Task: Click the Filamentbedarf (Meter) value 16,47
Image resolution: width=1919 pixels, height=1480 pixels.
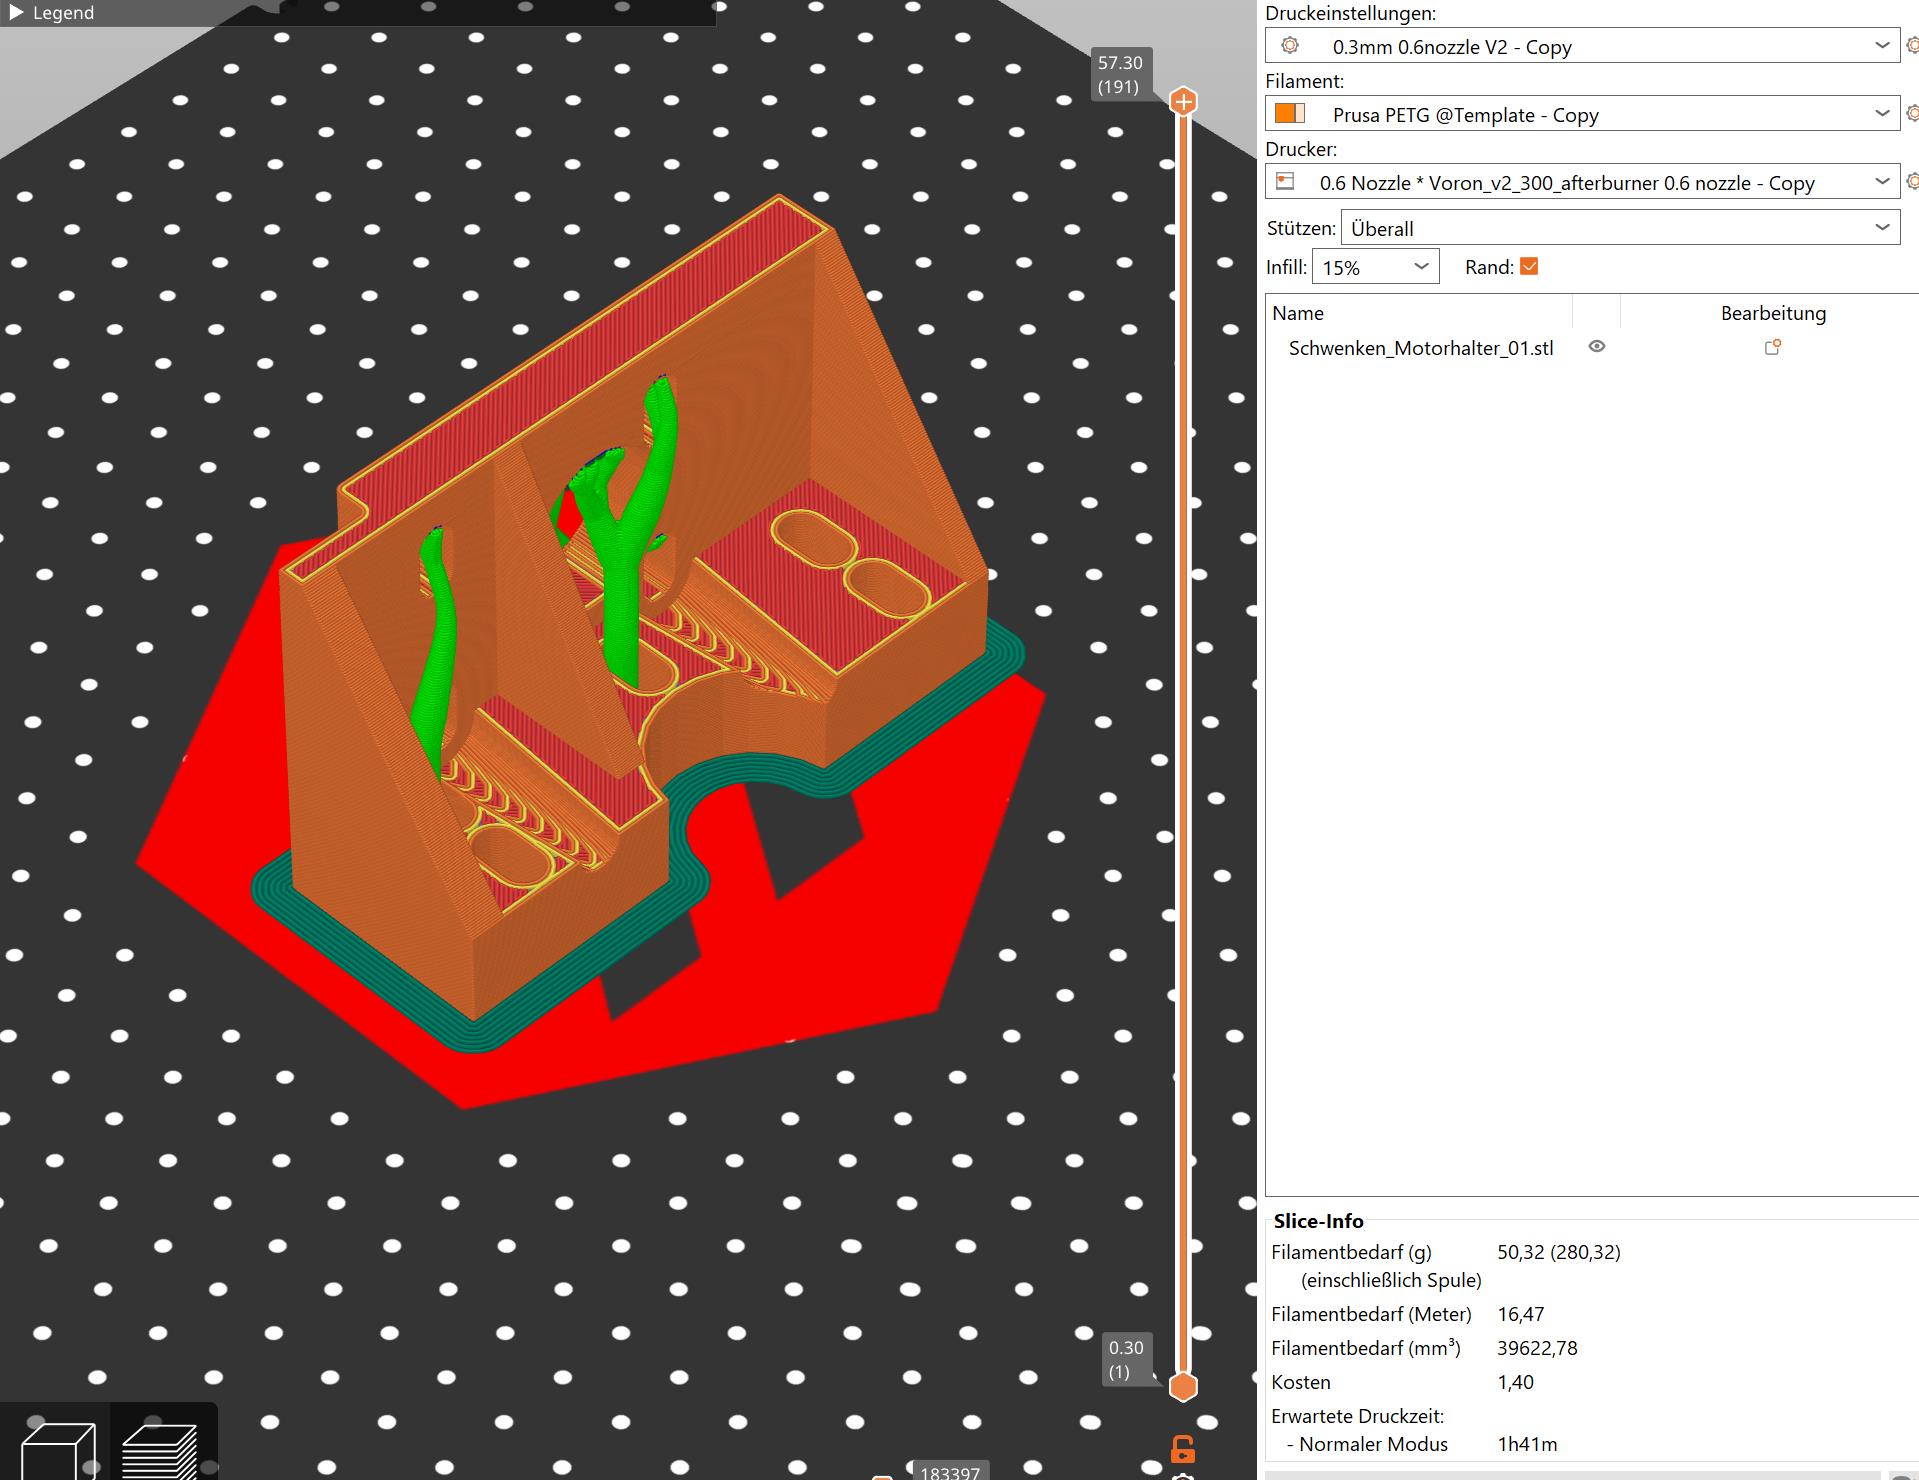Action: (x=1520, y=1314)
